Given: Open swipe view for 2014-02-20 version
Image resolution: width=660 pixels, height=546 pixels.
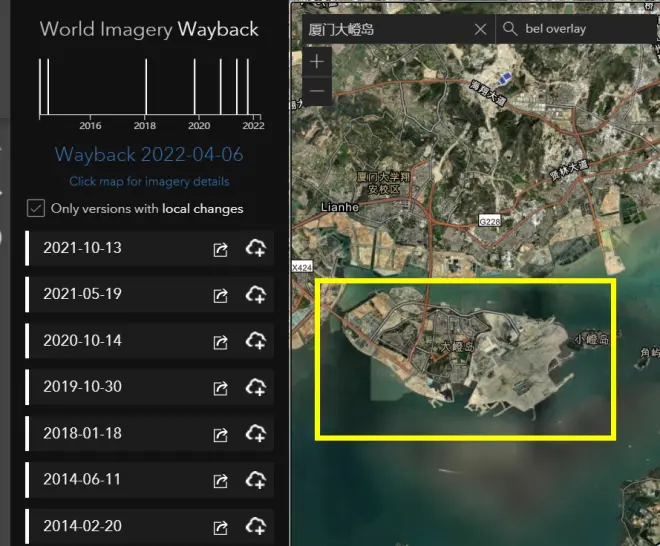Looking at the screenshot, I should click(x=220, y=527).
